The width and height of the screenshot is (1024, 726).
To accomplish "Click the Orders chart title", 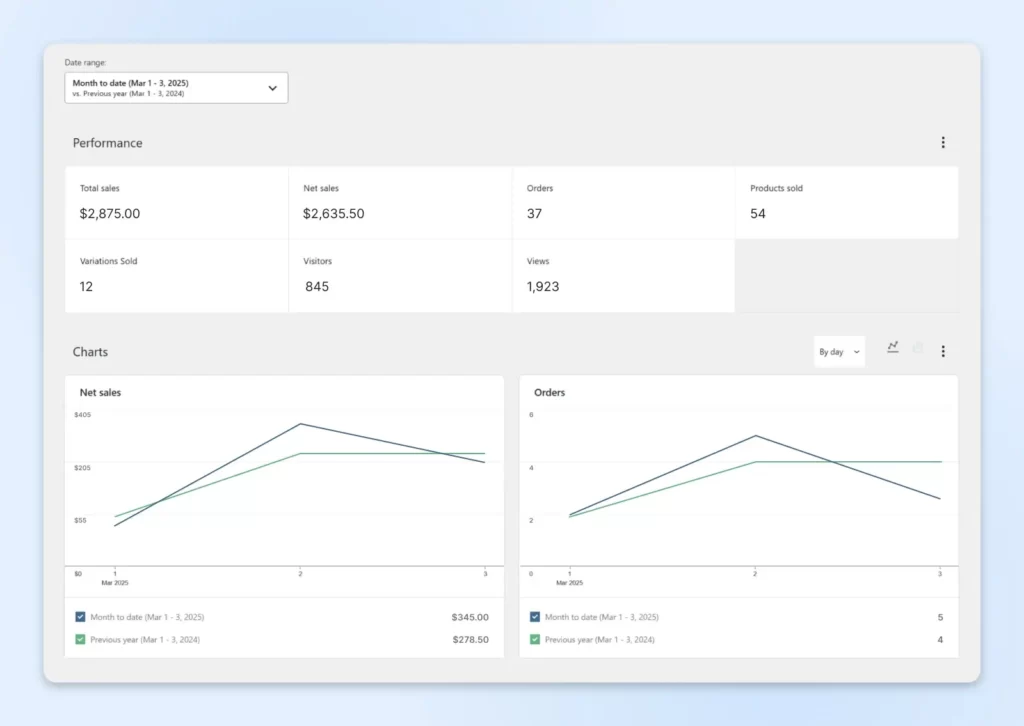I will (549, 393).
